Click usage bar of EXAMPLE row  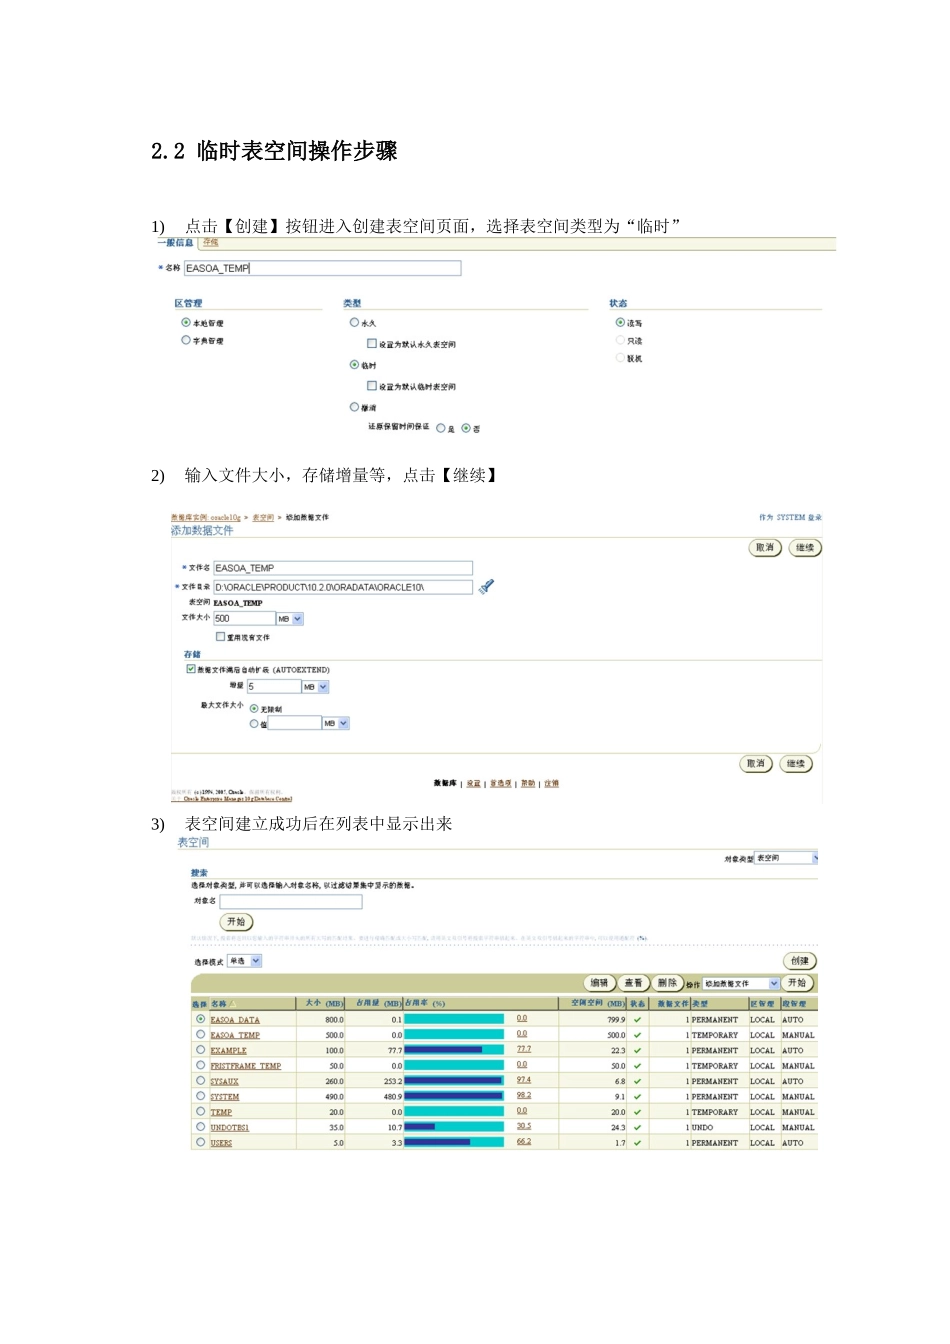[454, 1050]
